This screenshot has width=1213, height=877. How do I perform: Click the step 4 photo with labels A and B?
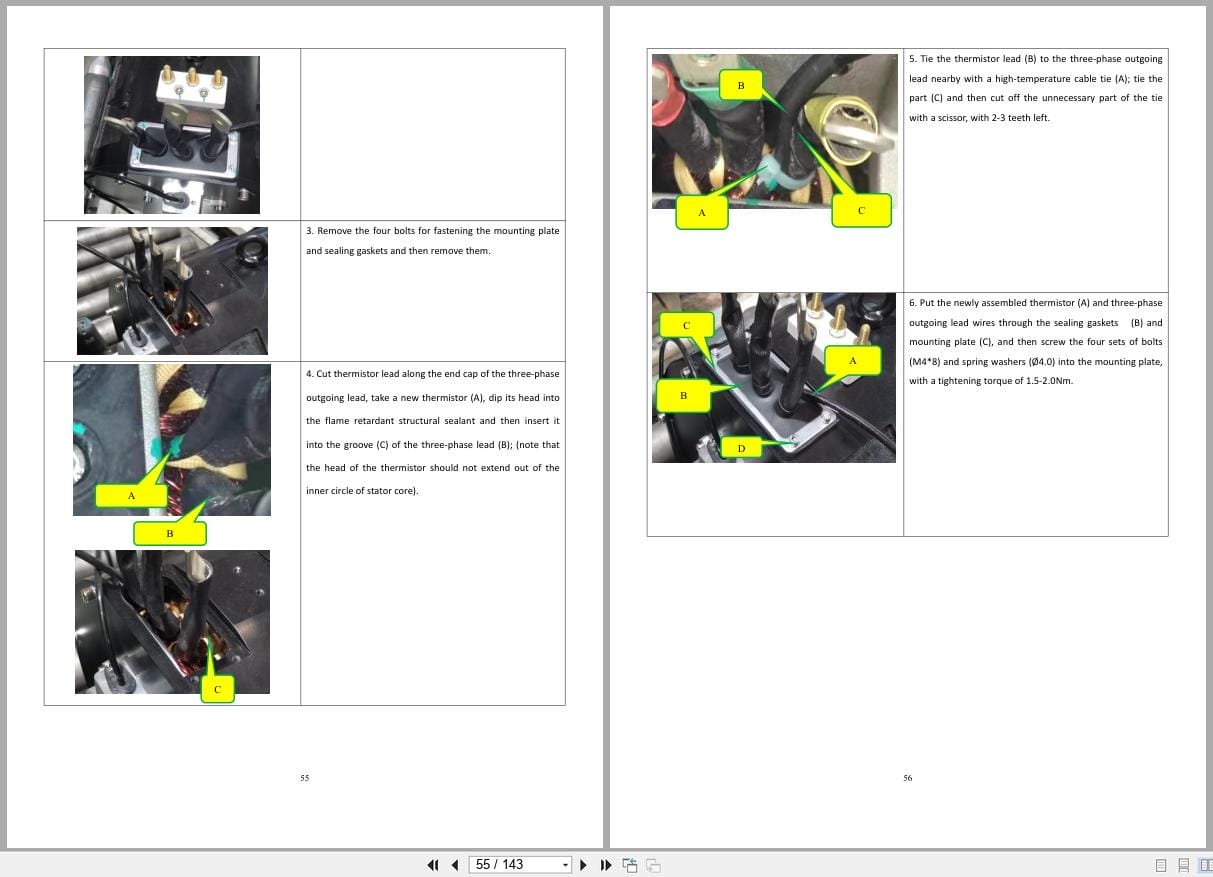172,440
